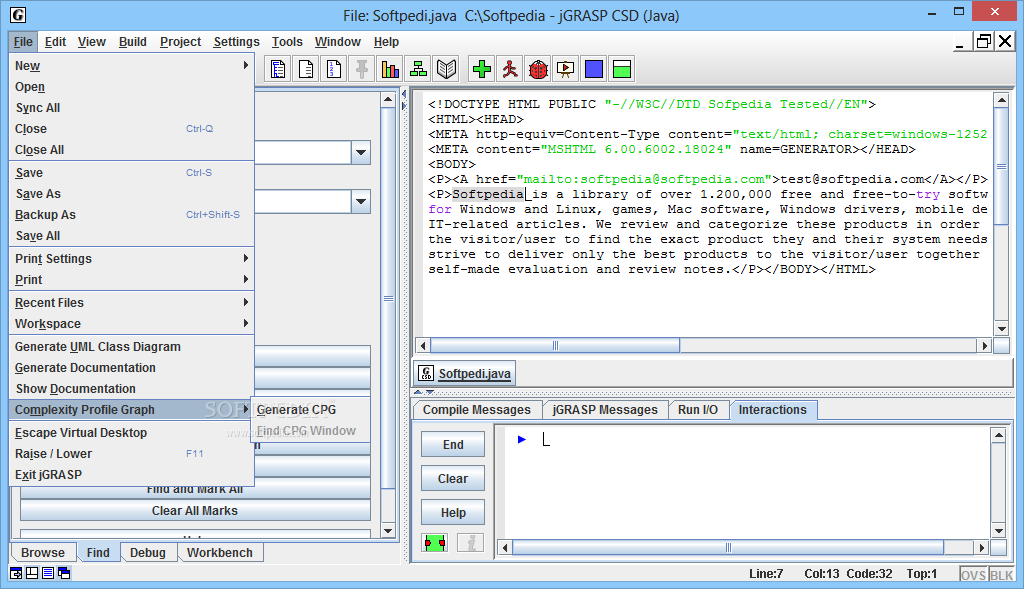Click the inner document close X icon
Image resolution: width=1024 pixels, height=589 pixels.
pyautogui.click(x=1006, y=42)
